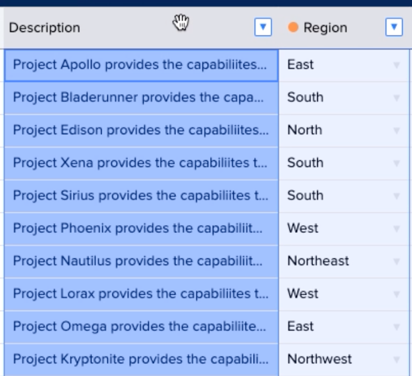Click the Northeast region value for Project Nautilus
This screenshot has width=412, height=376.
click(x=318, y=261)
